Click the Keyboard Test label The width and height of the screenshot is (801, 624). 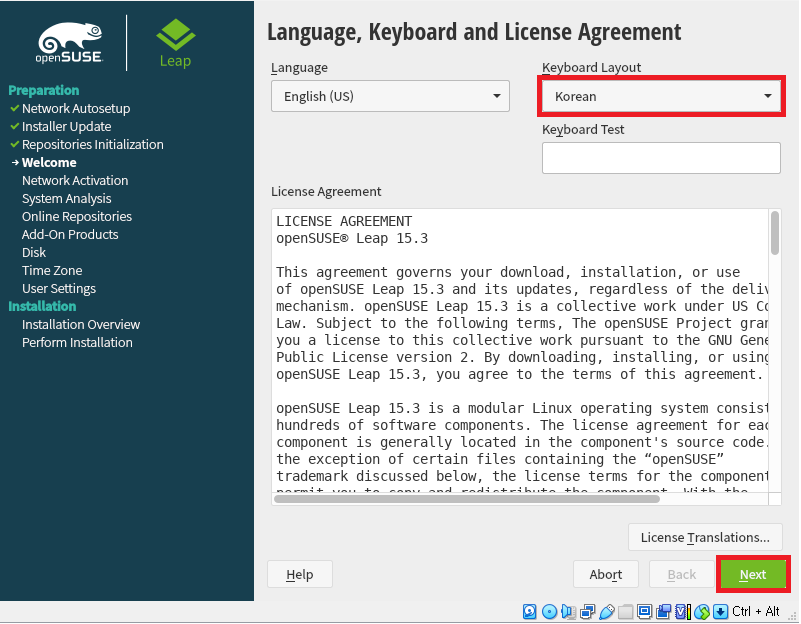tap(583, 130)
